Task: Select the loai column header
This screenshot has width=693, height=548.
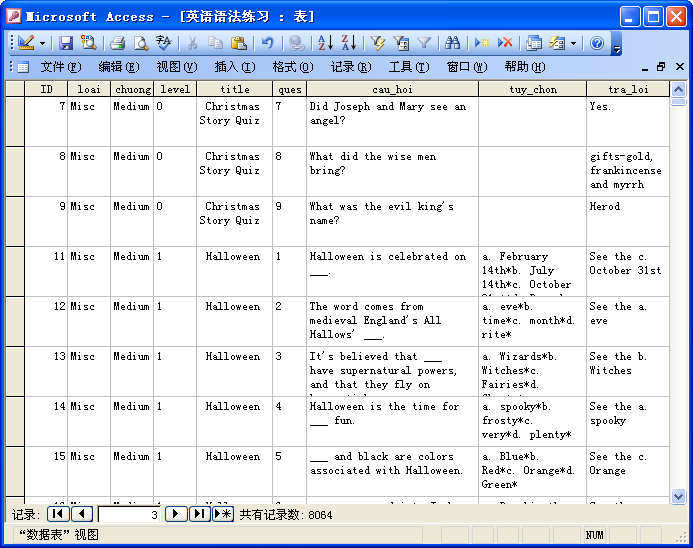Action: [89, 89]
